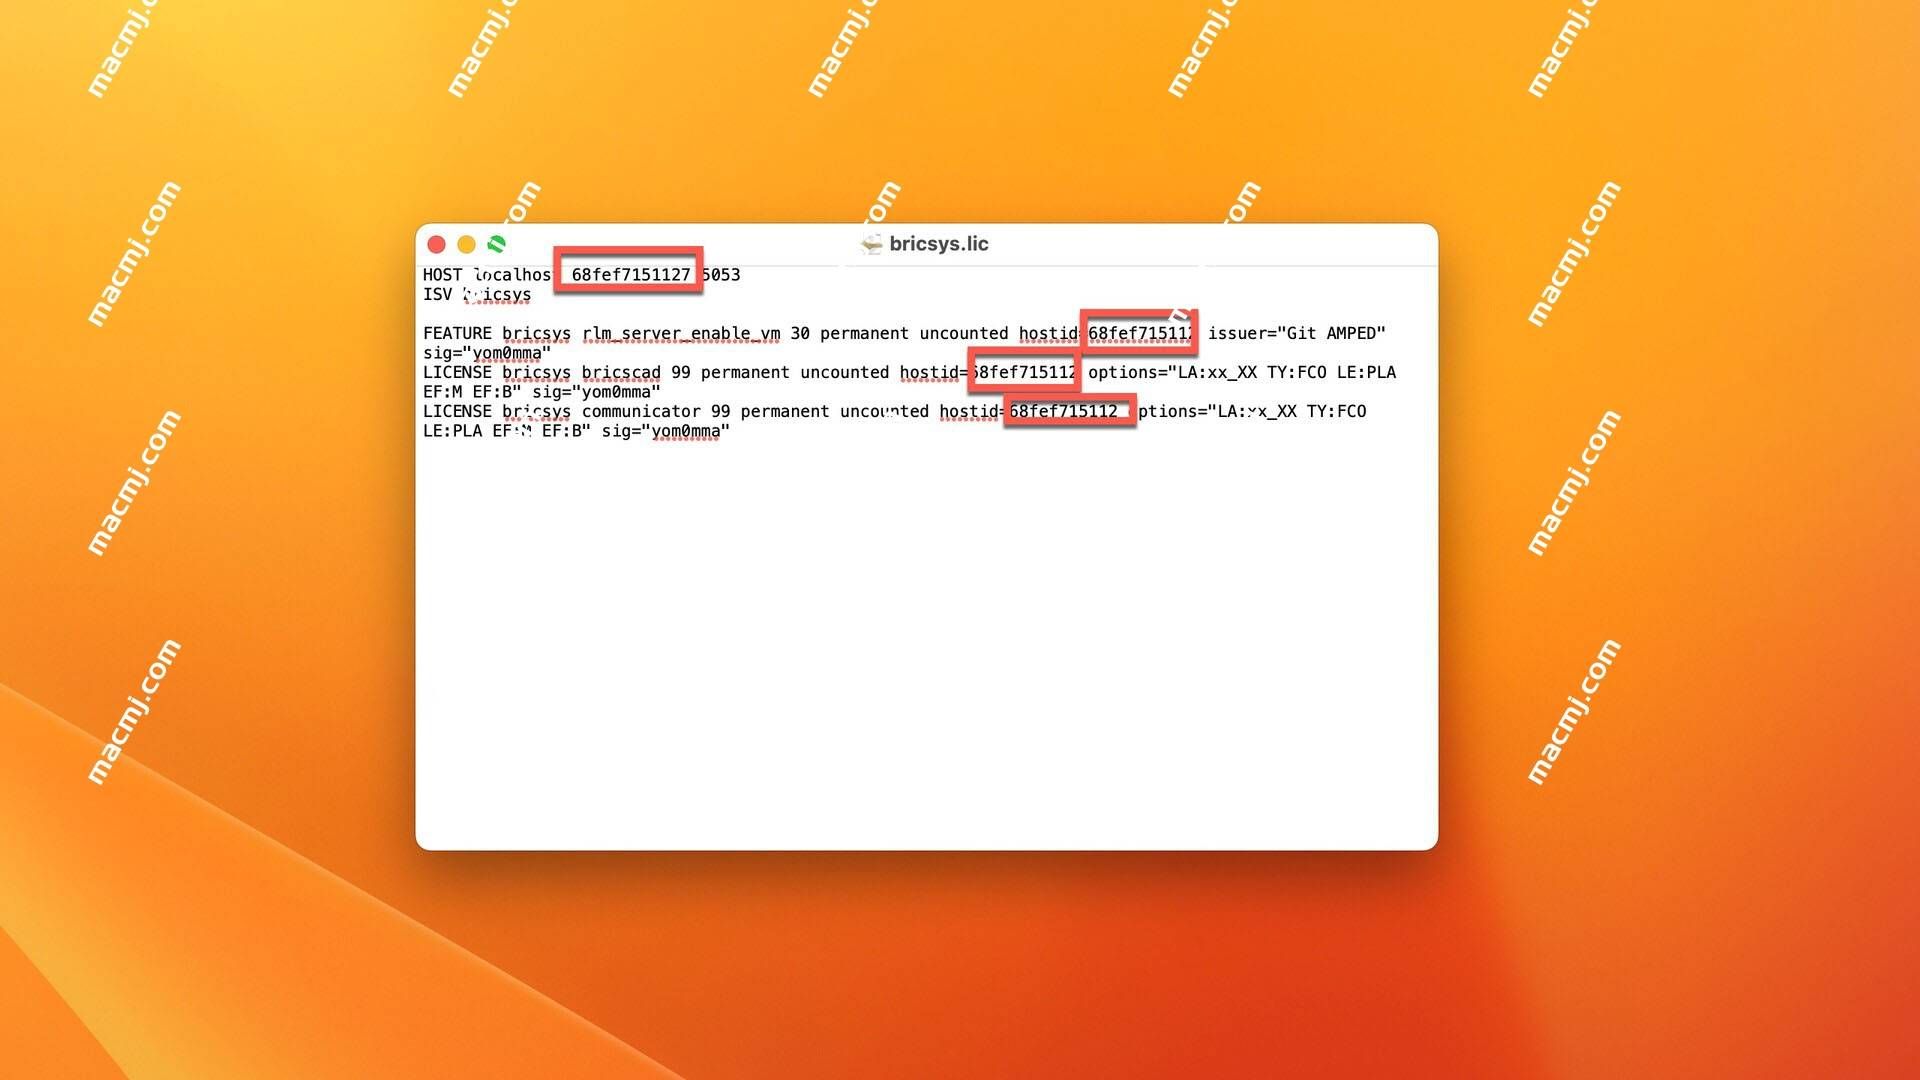The height and width of the screenshot is (1080, 1920).
Task: Click the green fullscreen button
Action: 498,243
